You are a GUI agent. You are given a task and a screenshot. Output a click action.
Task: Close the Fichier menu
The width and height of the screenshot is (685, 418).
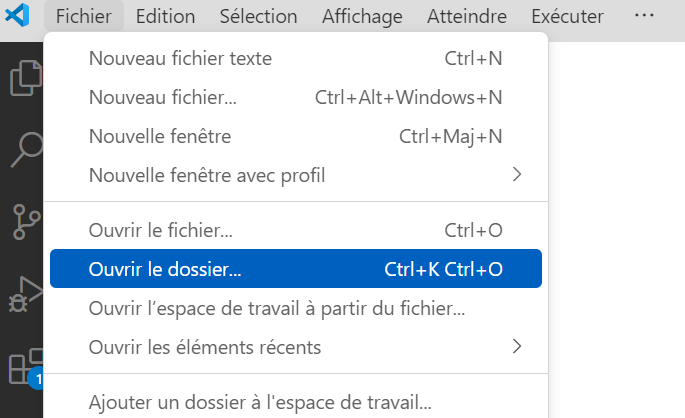tap(83, 16)
